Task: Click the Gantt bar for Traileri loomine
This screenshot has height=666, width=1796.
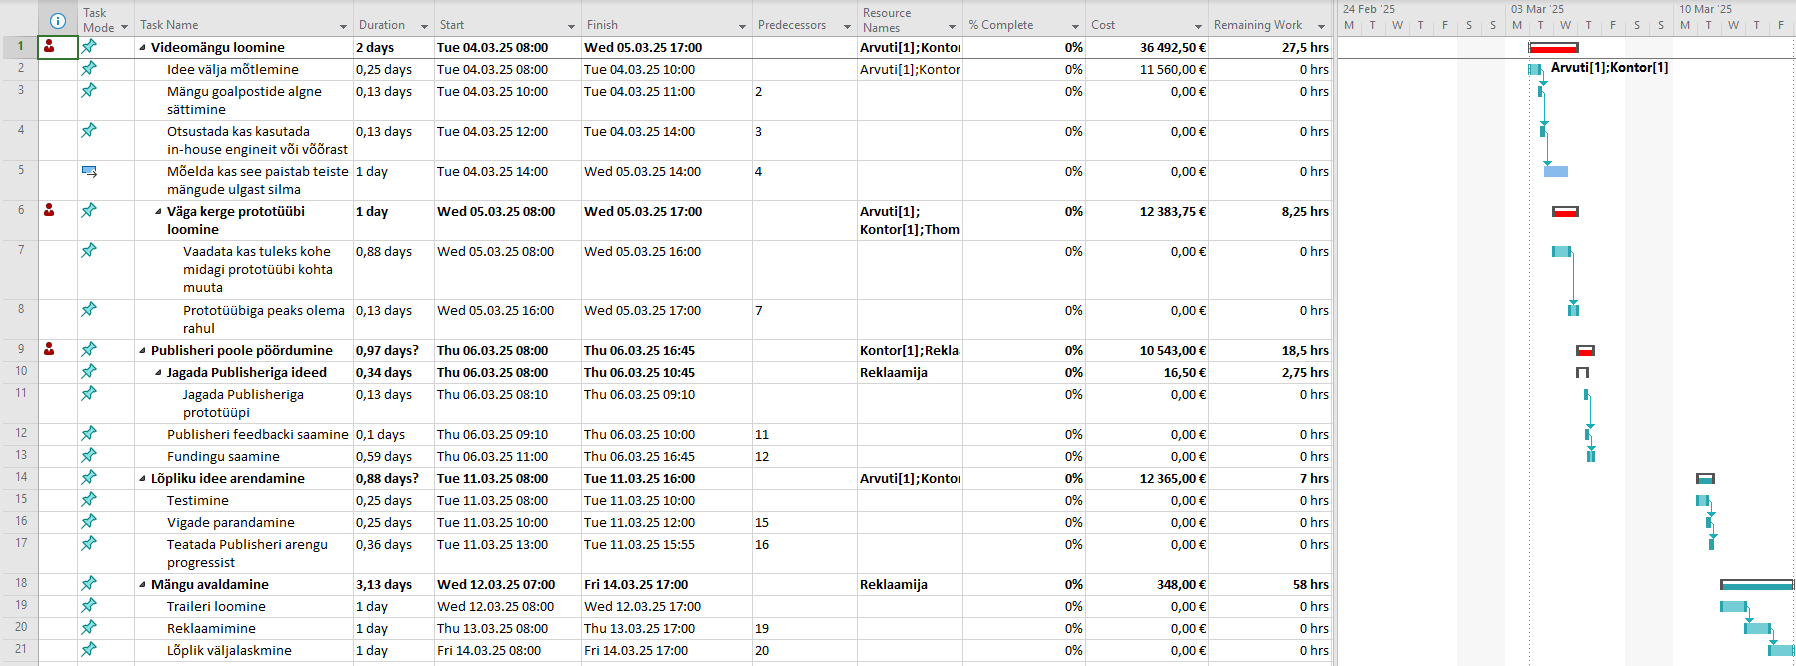Action: [1733, 607]
